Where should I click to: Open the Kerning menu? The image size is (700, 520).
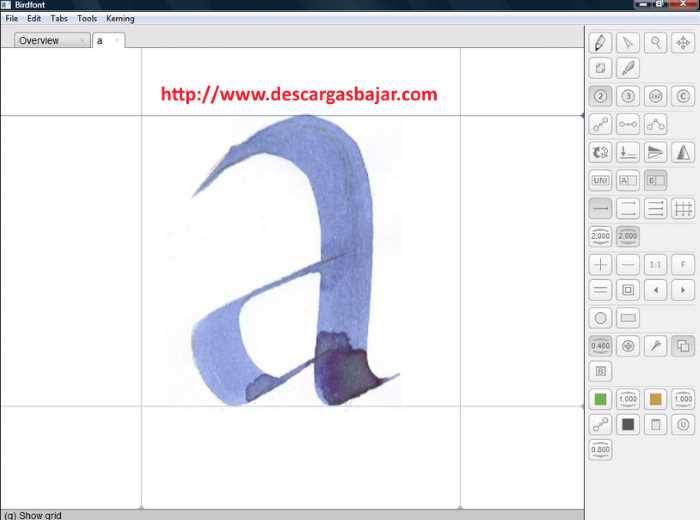[x=120, y=18]
